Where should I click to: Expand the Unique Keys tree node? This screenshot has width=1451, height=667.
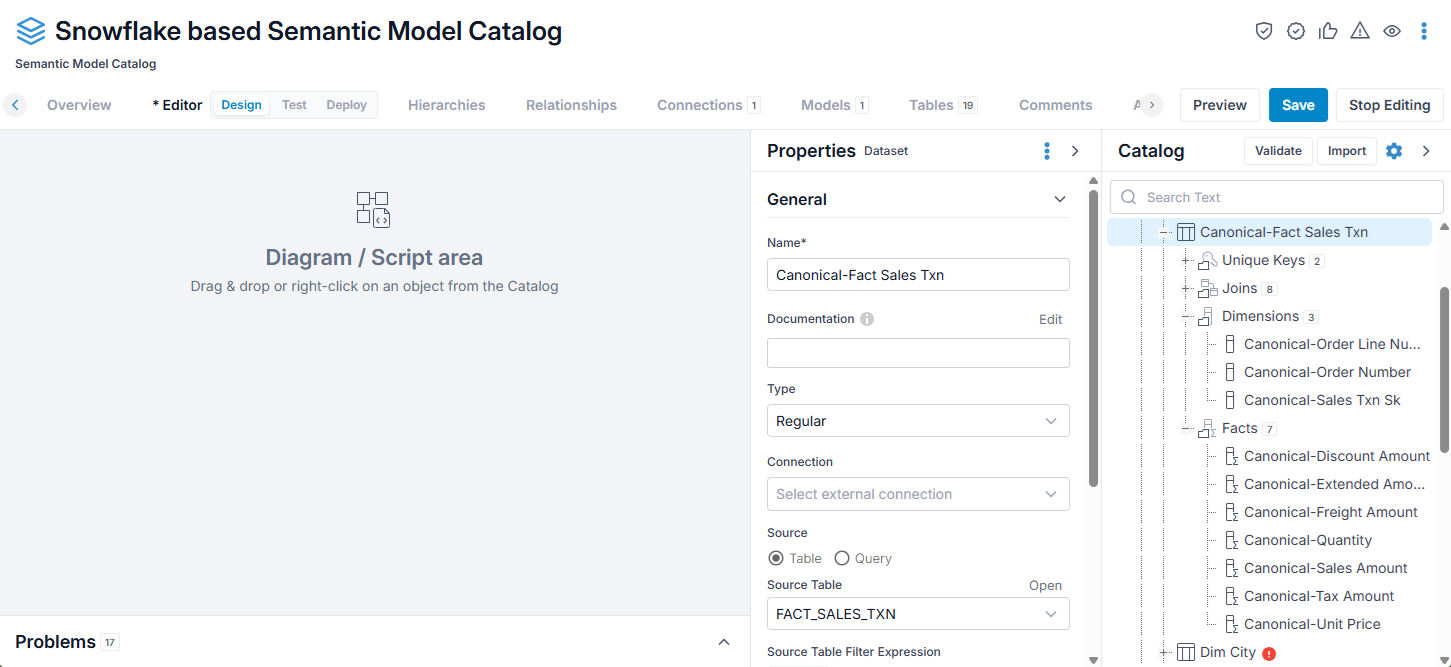(x=1186, y=260)
